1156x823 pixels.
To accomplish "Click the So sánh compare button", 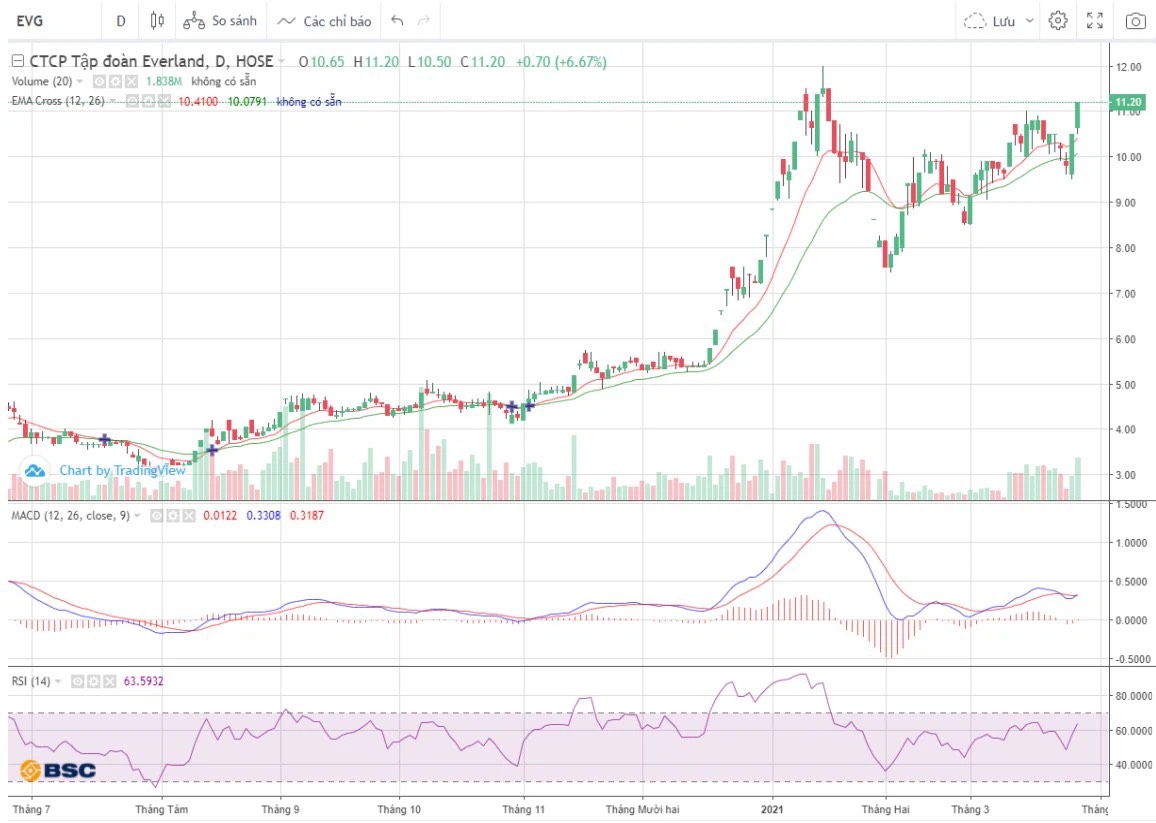I will coord(221,20).
